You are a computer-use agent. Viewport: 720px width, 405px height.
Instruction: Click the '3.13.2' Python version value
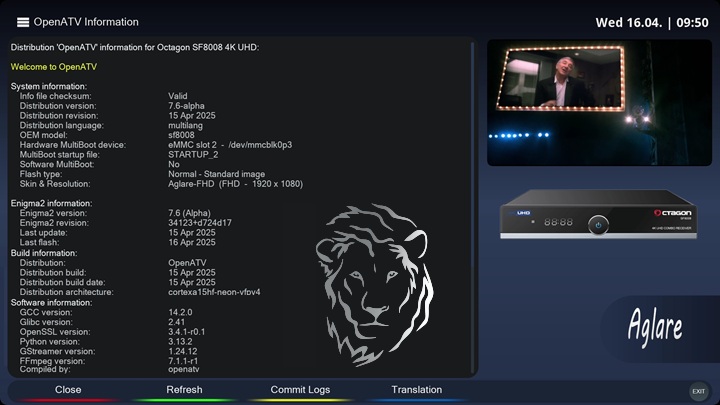[x=180, y=342]
